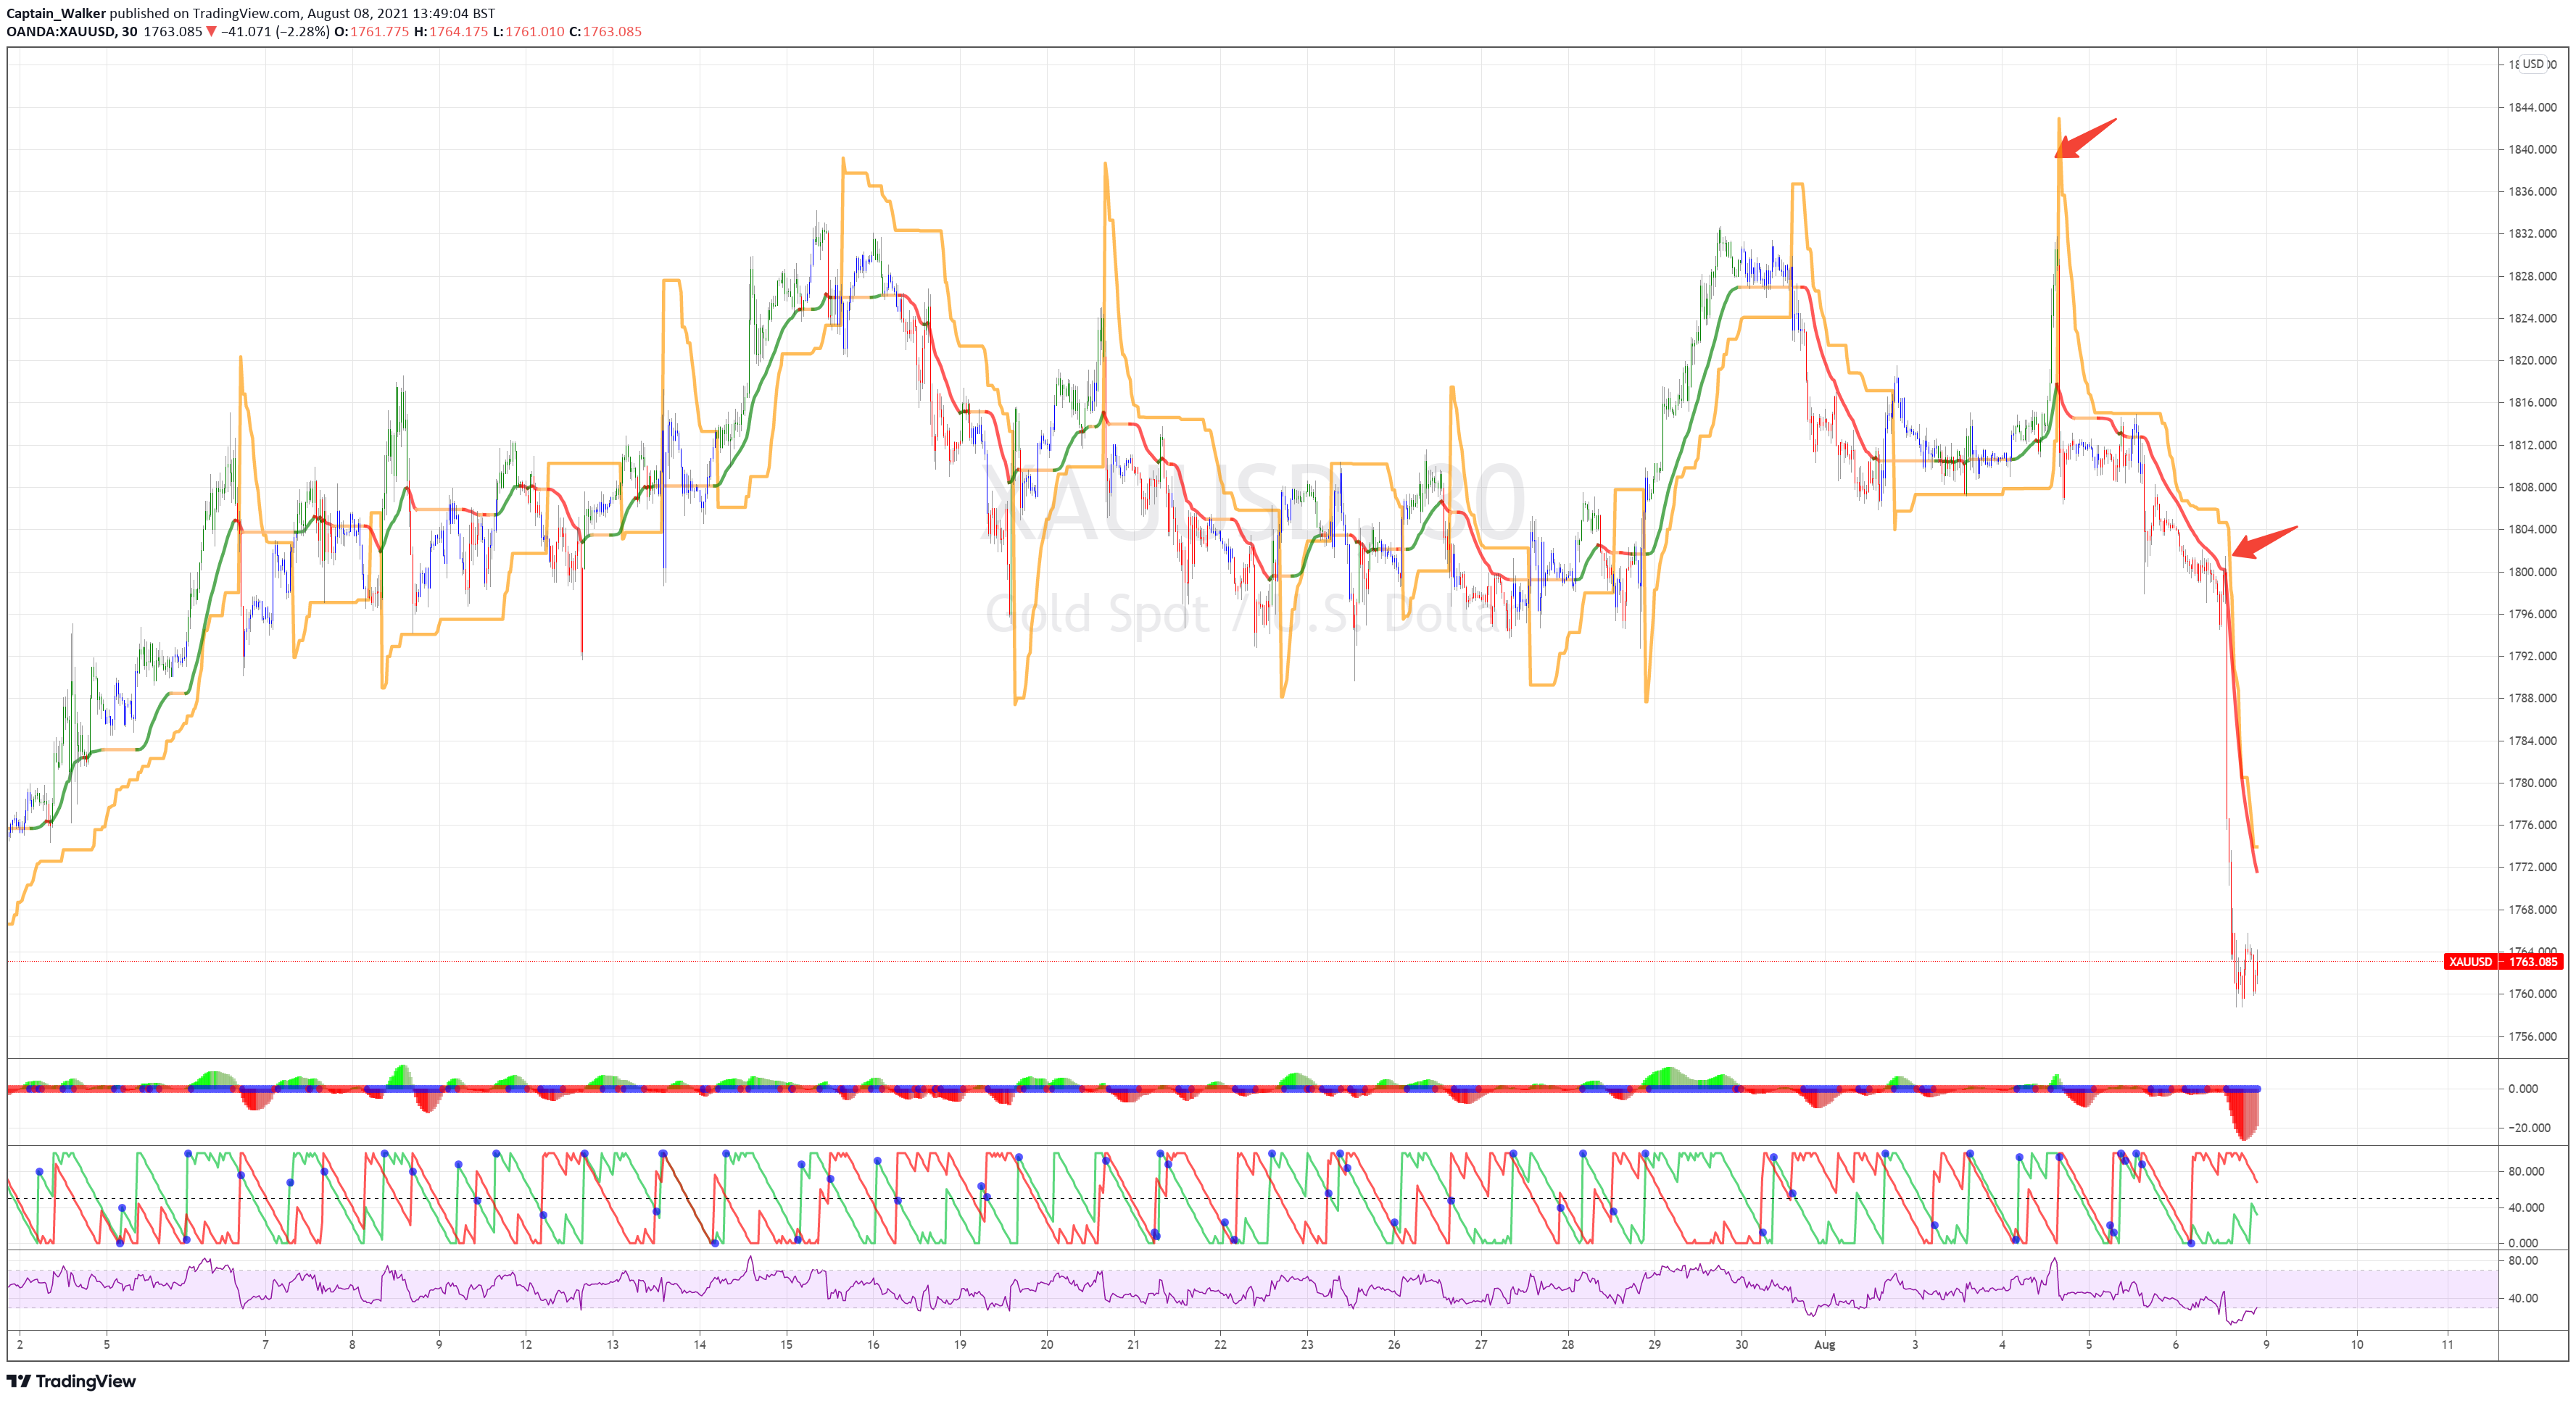The height and width of the screenshot is (1401, 2576).
Task: Click the 80.00 RSI axis label
Action: tap(2523, 1261)
